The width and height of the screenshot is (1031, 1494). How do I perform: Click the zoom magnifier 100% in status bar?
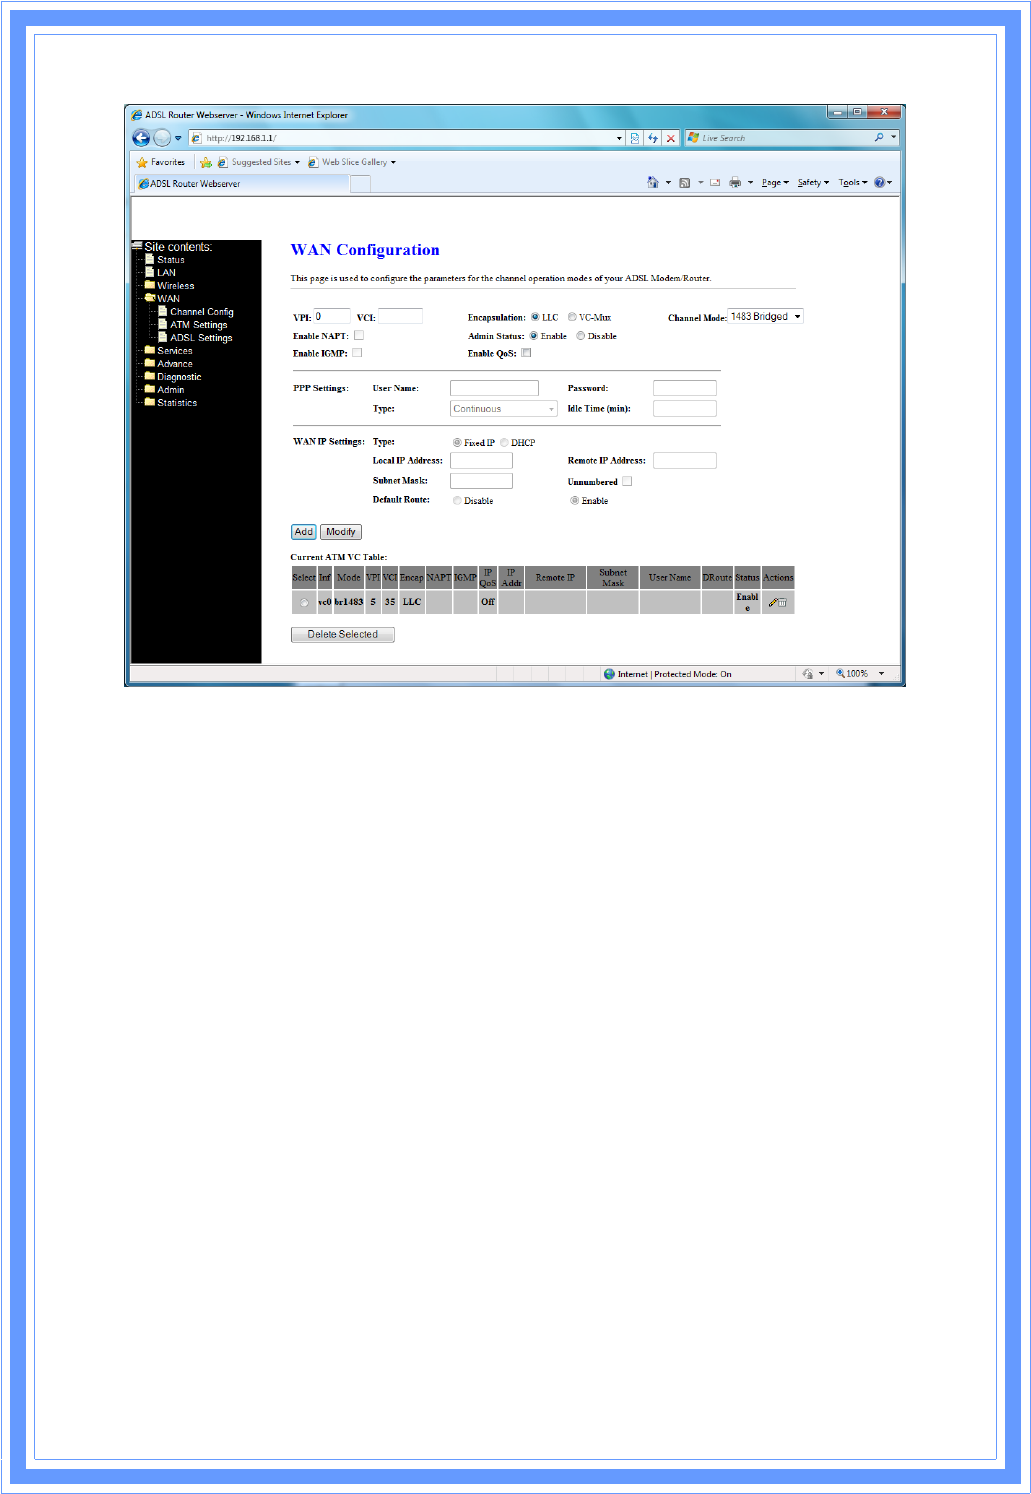click(852, 674)
